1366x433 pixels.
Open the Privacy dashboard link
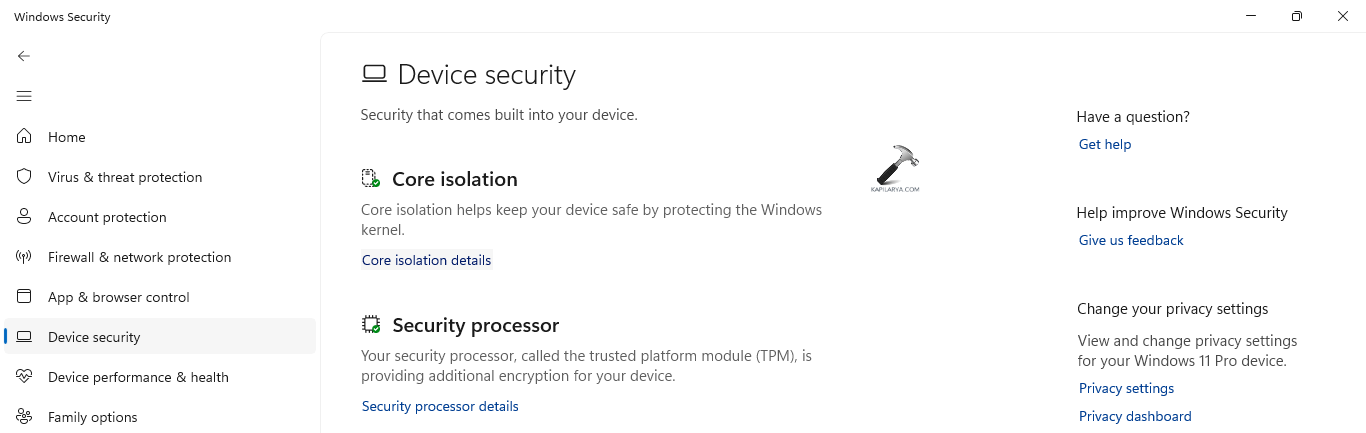pyautogui.click(x=1135, y=416)
